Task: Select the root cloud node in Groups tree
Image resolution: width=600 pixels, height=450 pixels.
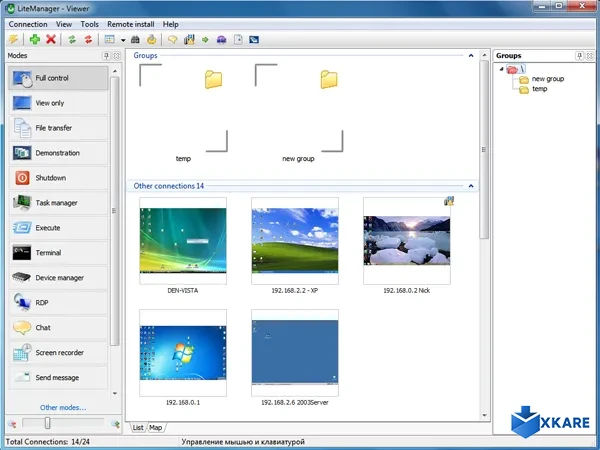Action: pyautogui.click(x=517, y=69)
